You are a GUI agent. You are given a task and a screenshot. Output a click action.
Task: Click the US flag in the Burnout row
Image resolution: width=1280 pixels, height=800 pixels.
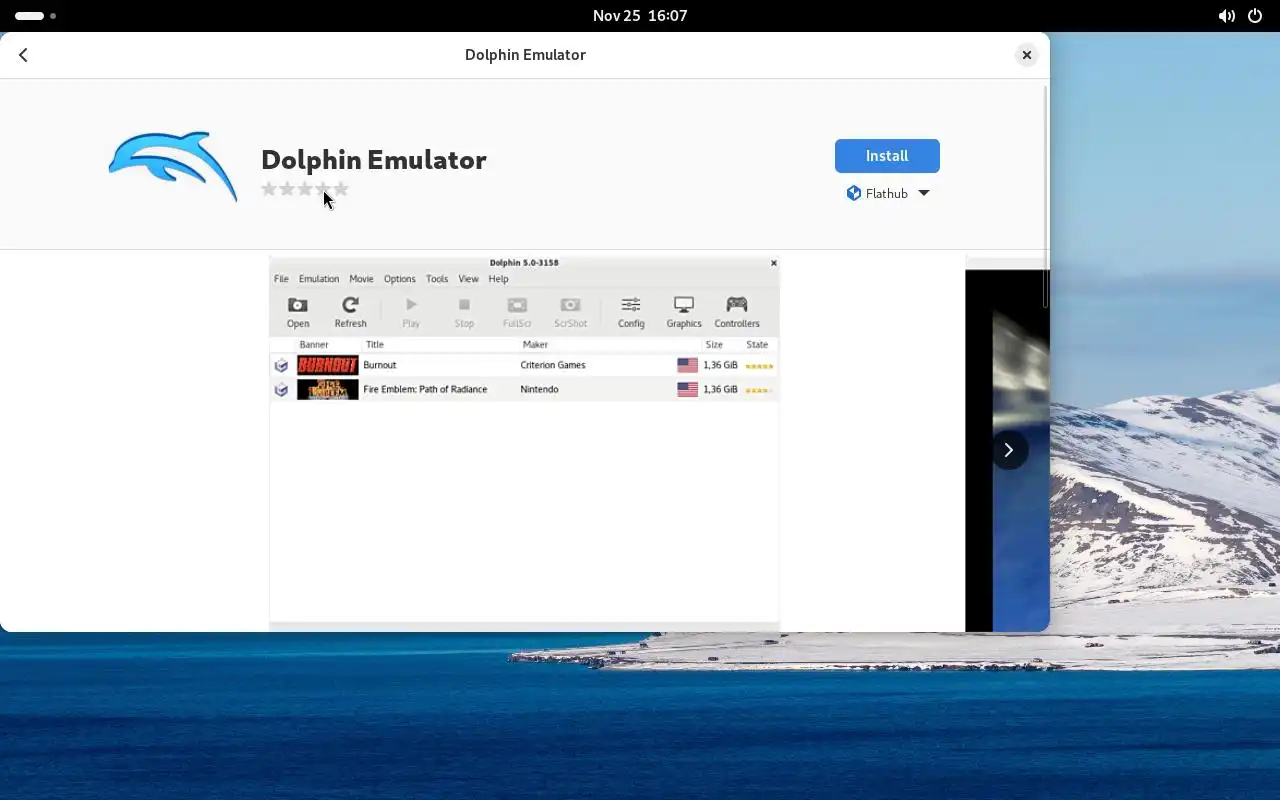pyautogui.click(x=687, y=365)
